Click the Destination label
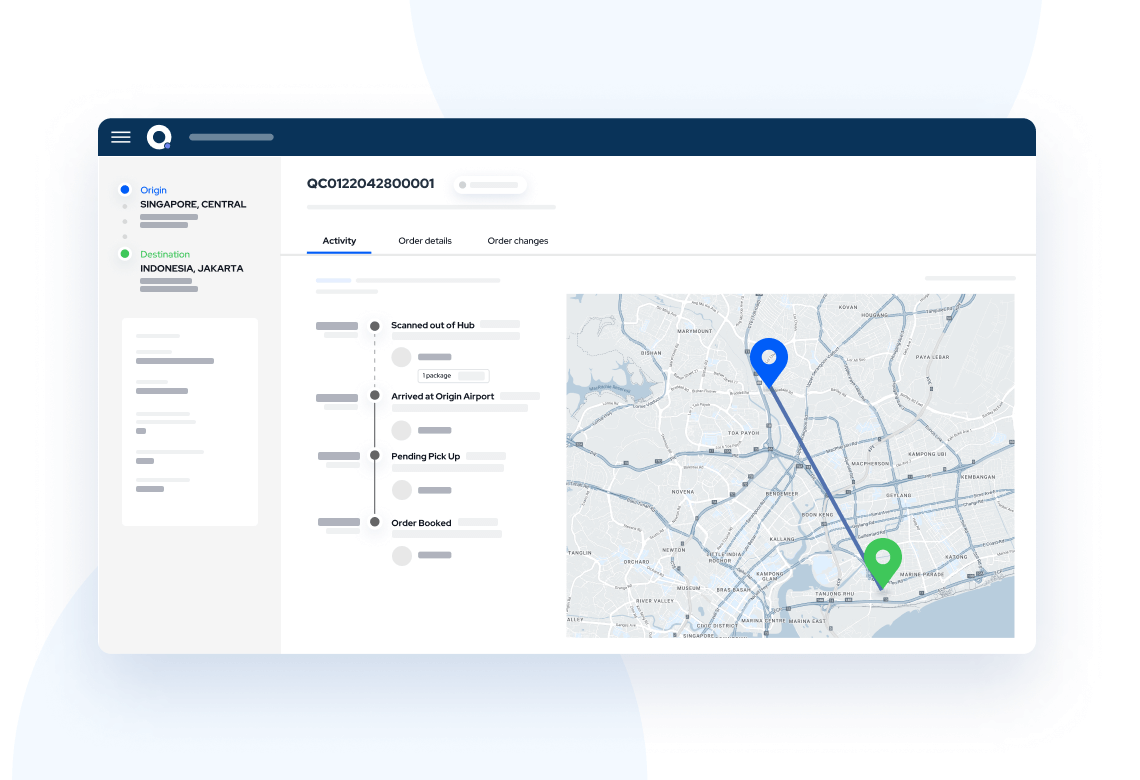The image size is (1140, 780). coord(165,254)
